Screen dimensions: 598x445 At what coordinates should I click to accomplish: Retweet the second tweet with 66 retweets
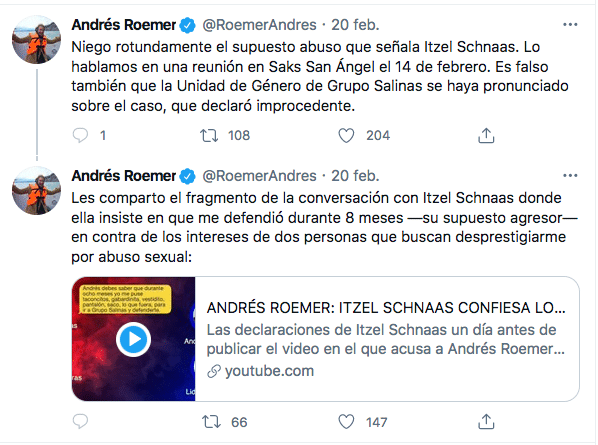click(211, 422)
